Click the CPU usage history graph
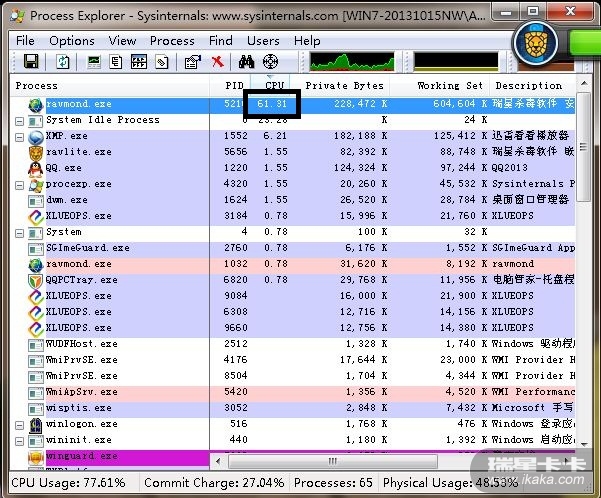Screen dimensions: 601x498 click(x=351, y=62)
